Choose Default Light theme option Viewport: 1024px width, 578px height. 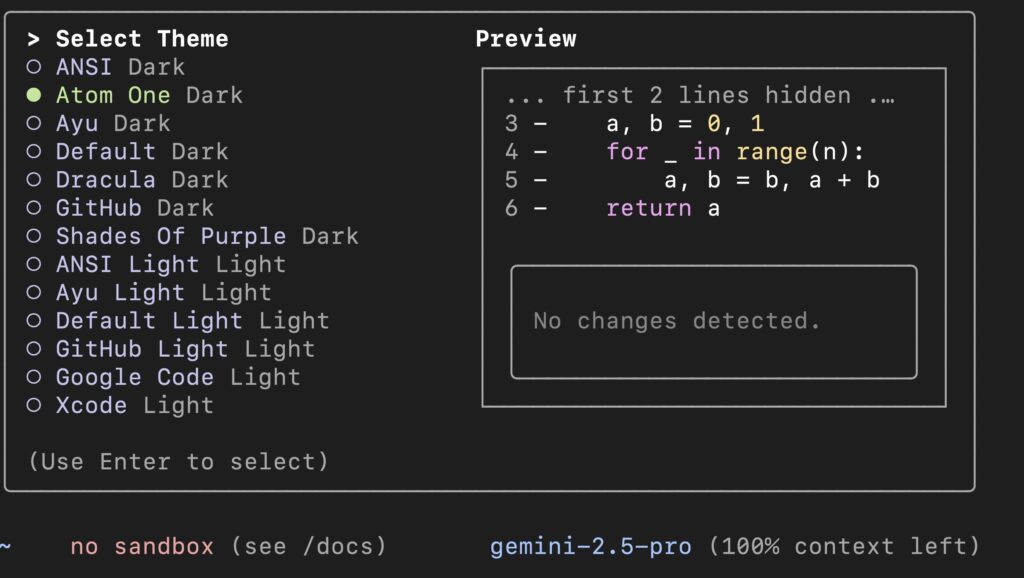(192, 321)
